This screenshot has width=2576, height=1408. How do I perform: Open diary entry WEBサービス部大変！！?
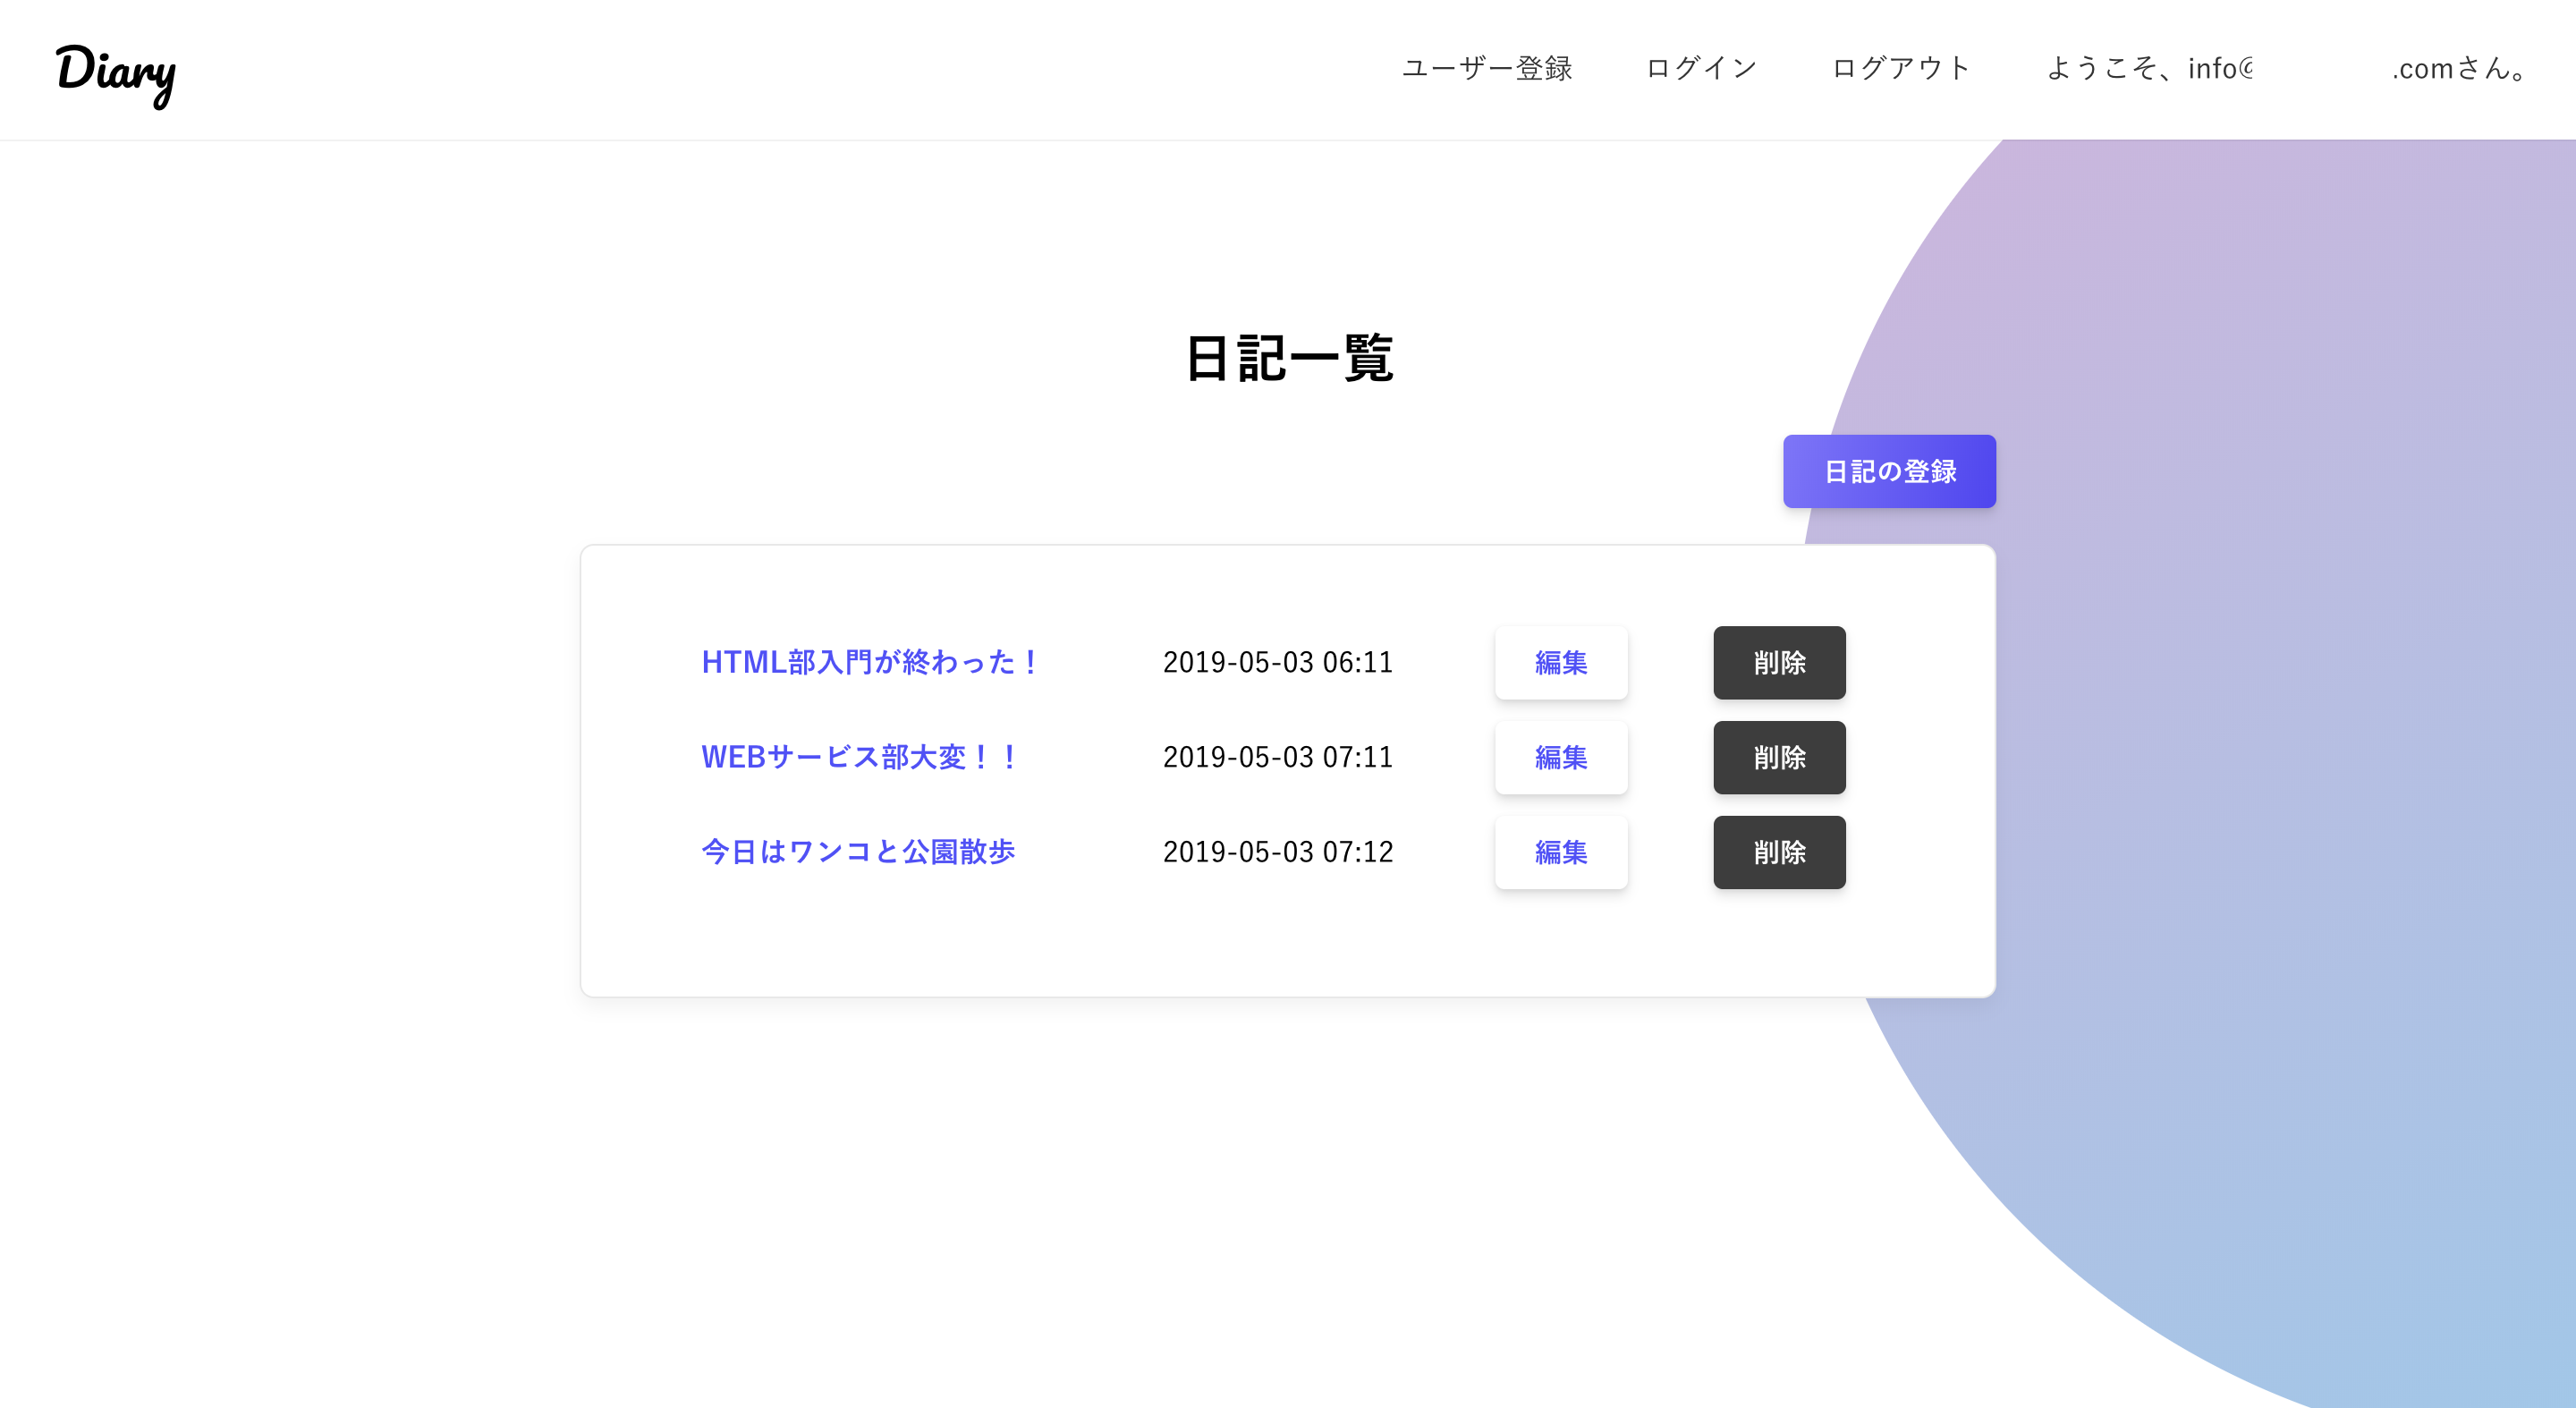pyautogui.click(x=860, y=757)
